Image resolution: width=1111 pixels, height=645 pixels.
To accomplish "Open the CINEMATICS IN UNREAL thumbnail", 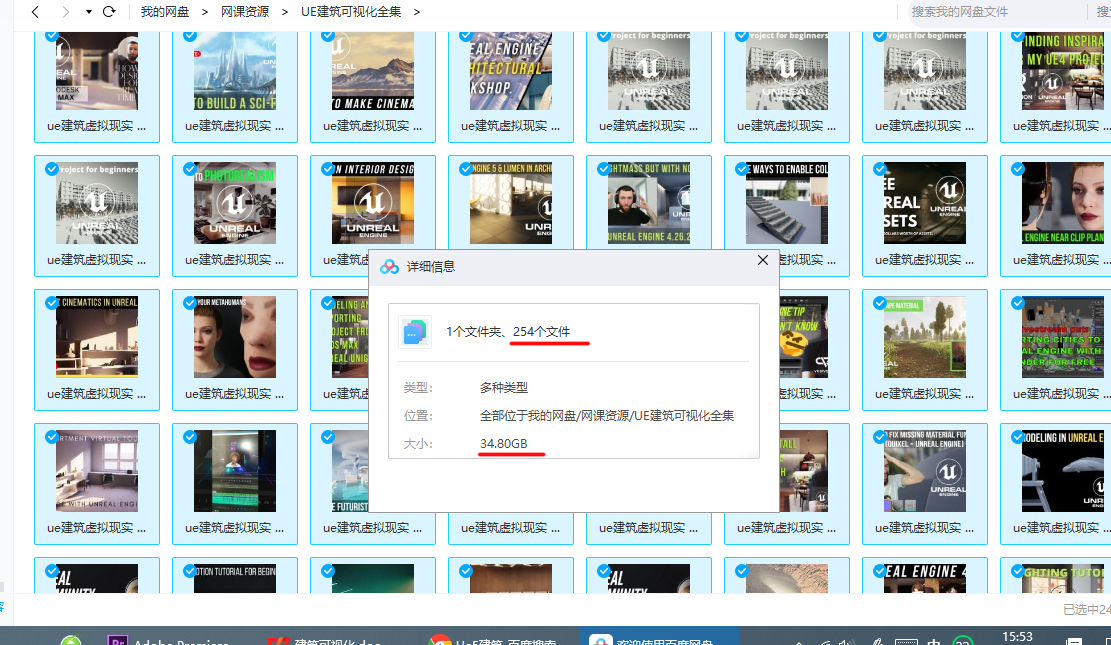I will (97, 337).
